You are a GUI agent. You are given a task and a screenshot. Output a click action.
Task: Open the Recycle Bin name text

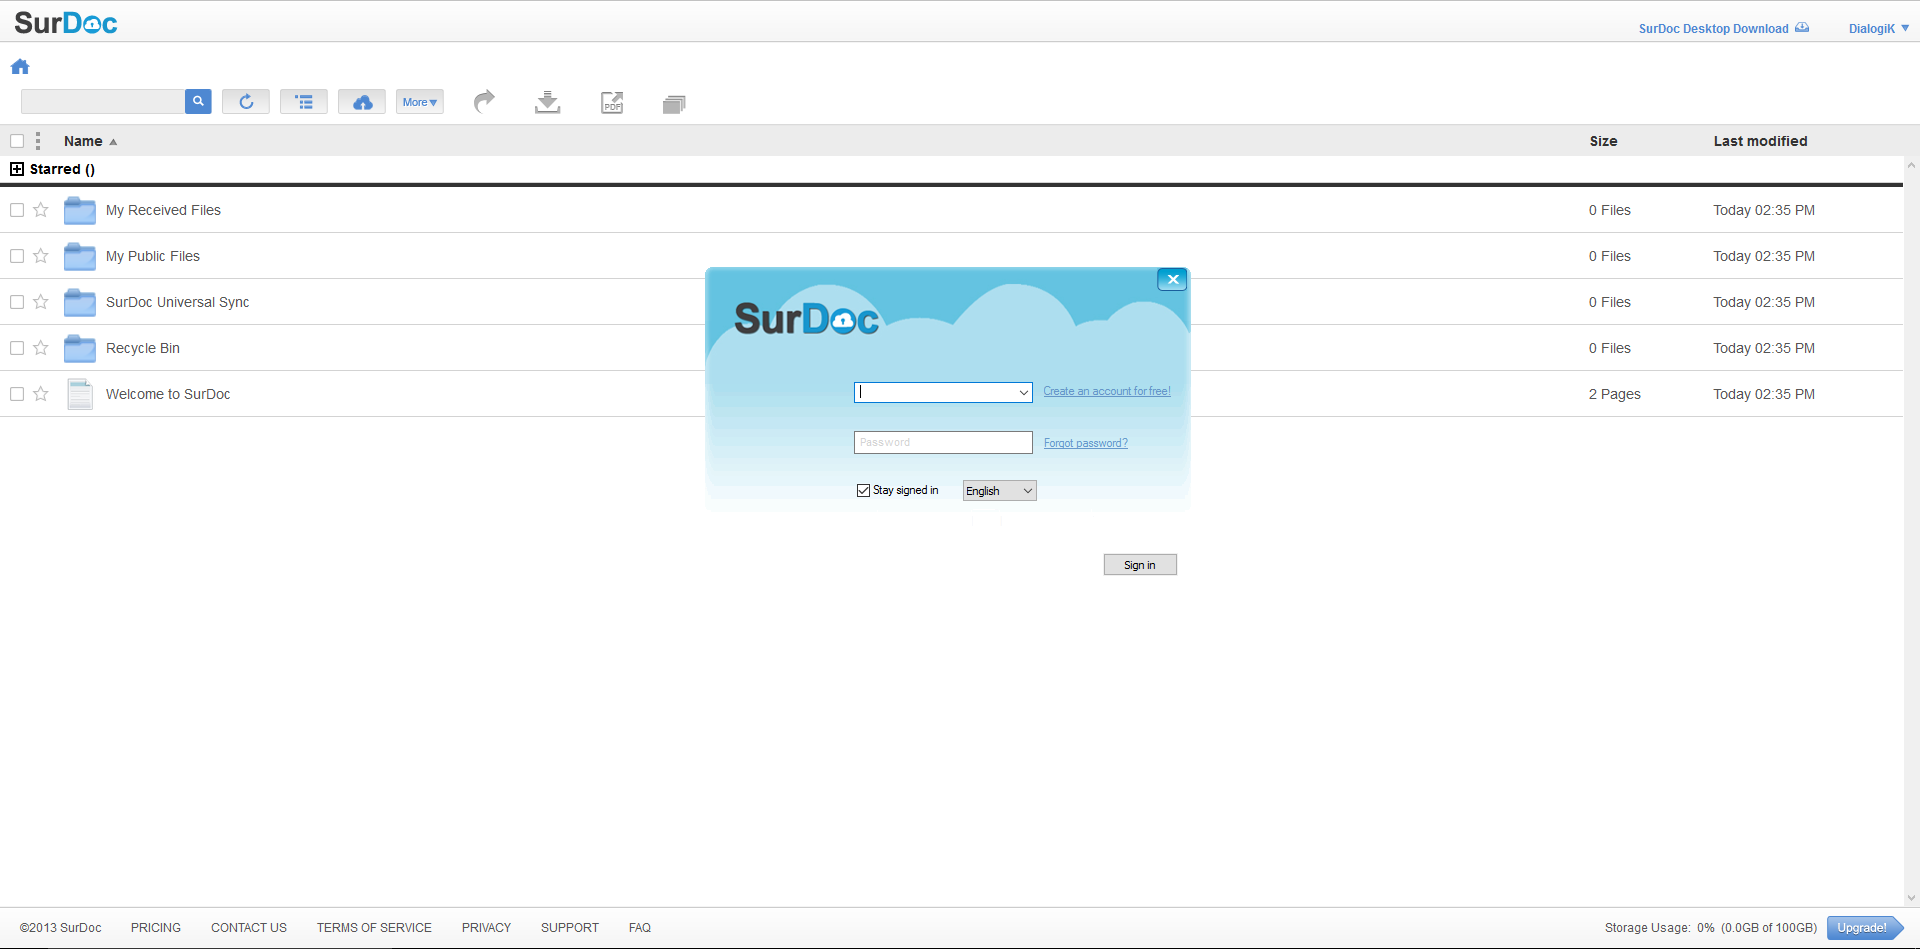pos(143,348)
